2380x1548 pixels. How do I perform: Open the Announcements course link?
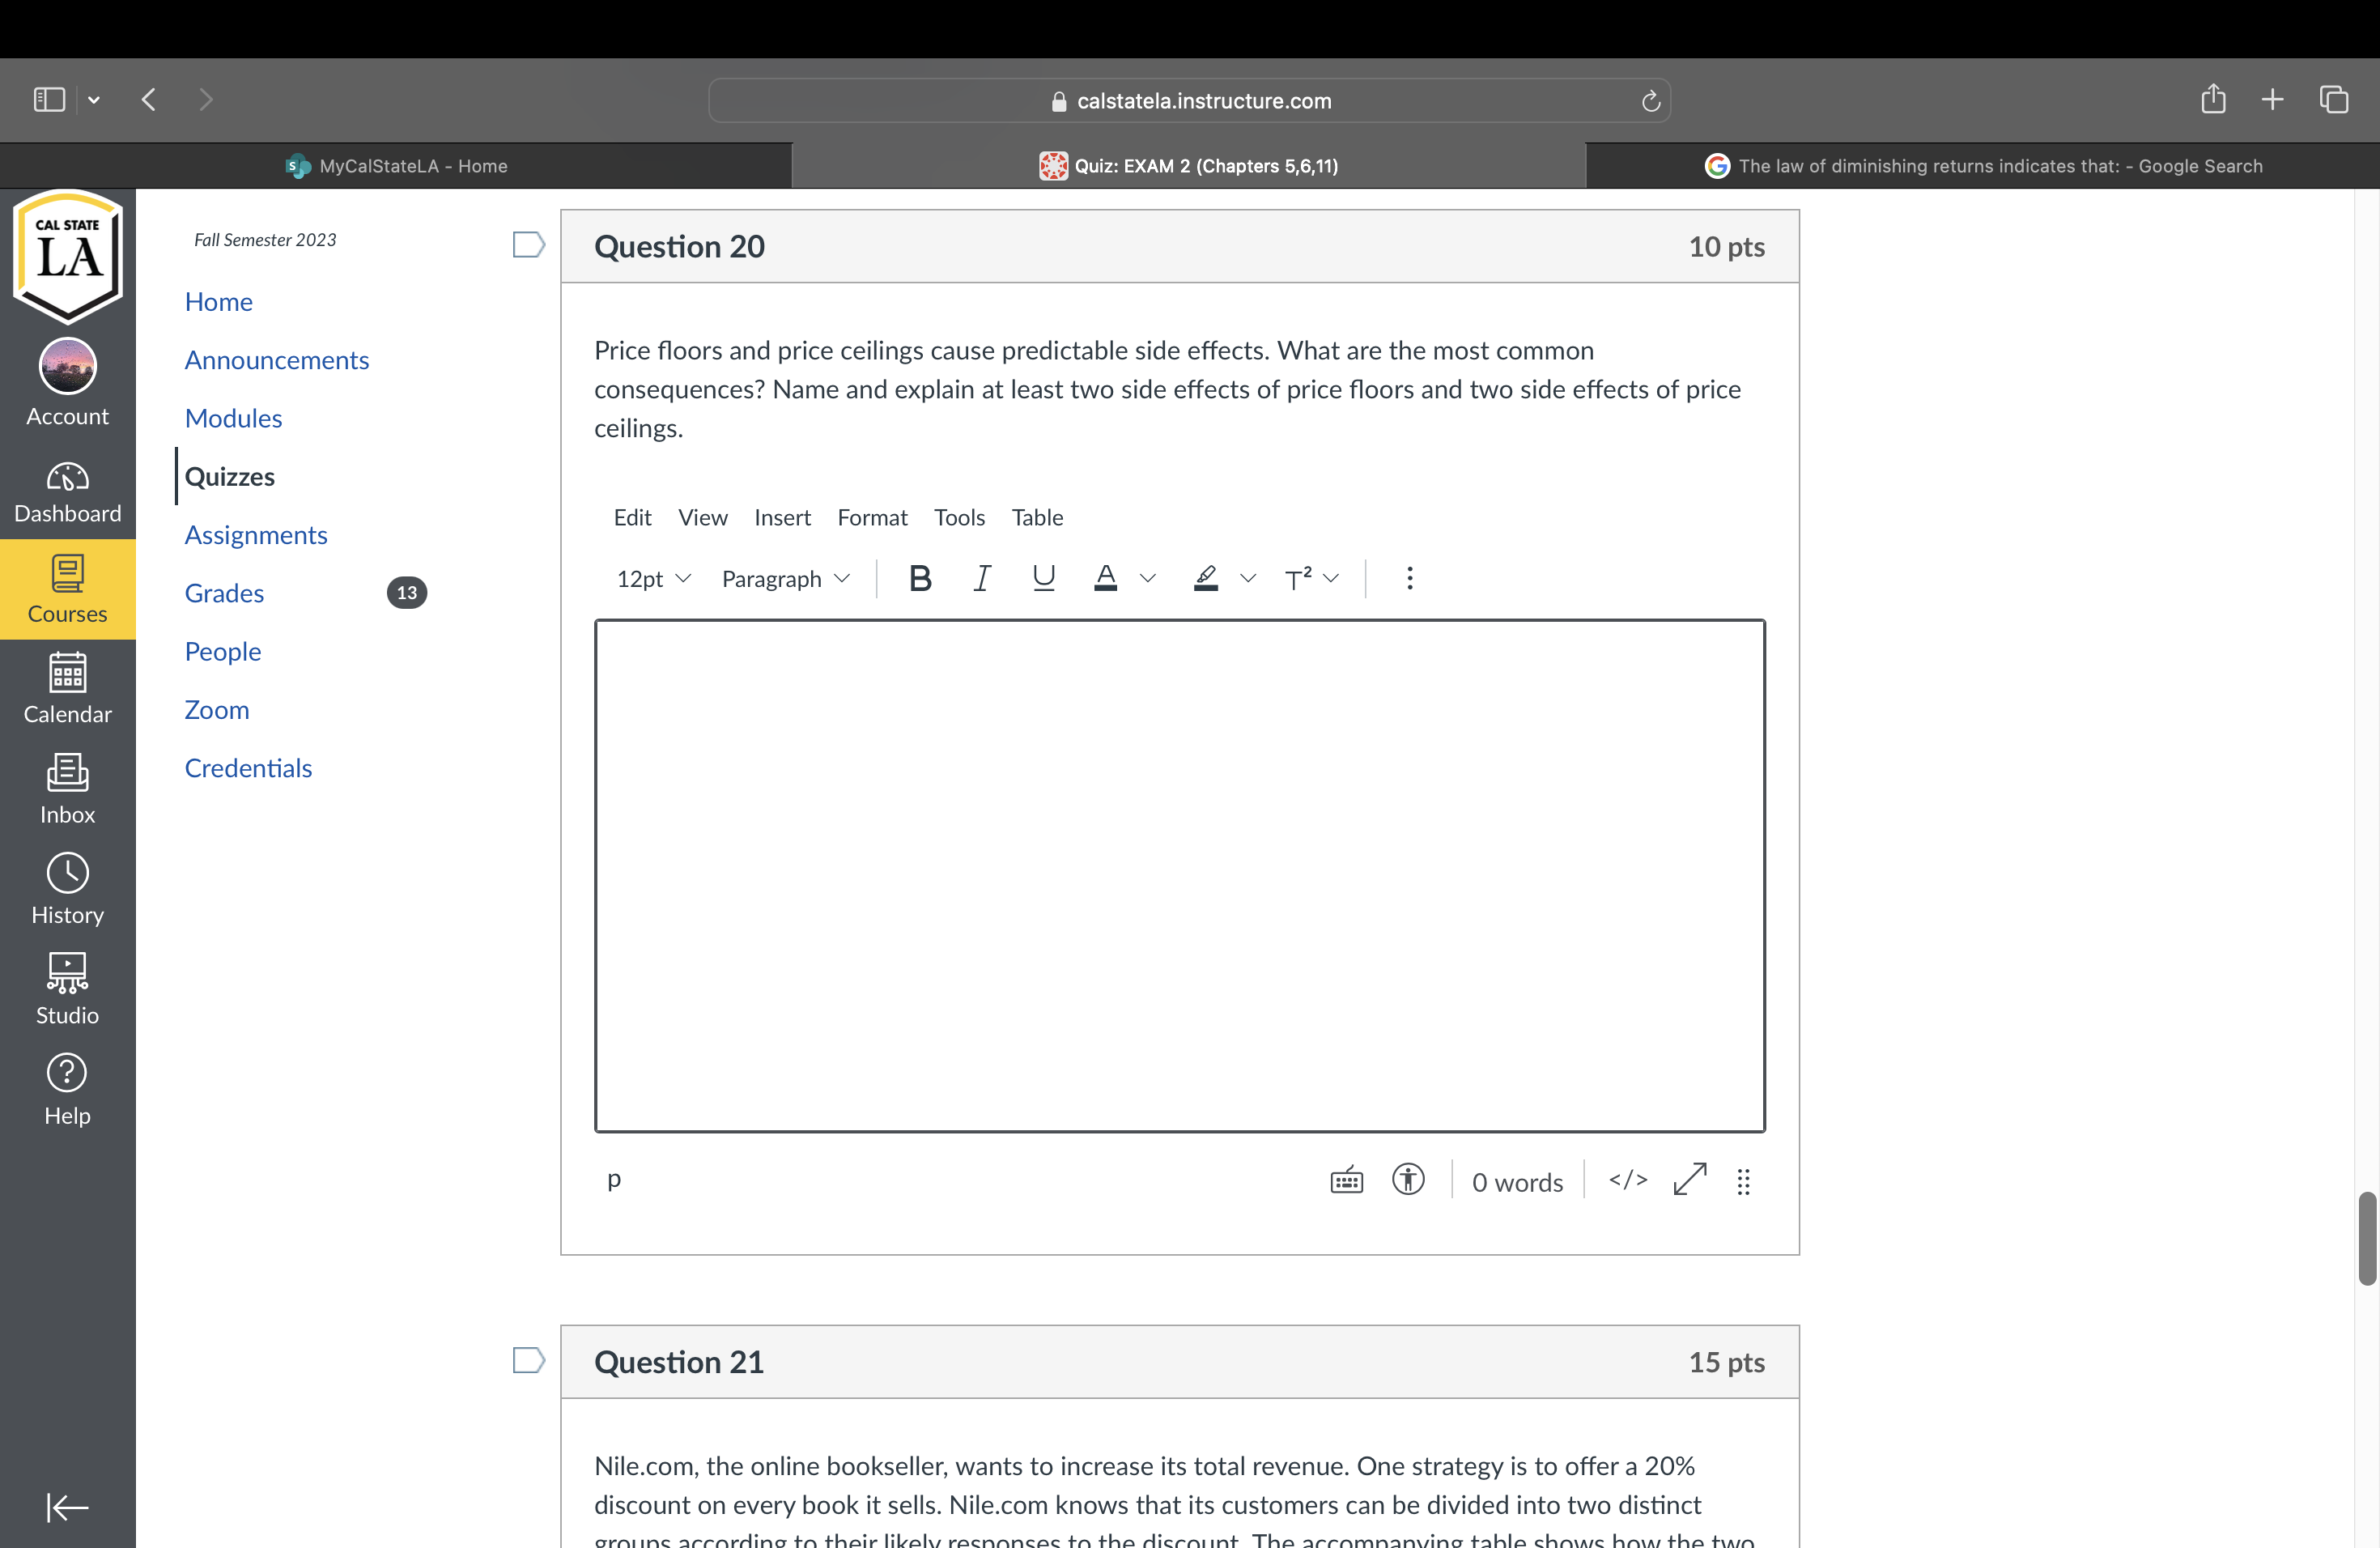(x=276, y=360)
